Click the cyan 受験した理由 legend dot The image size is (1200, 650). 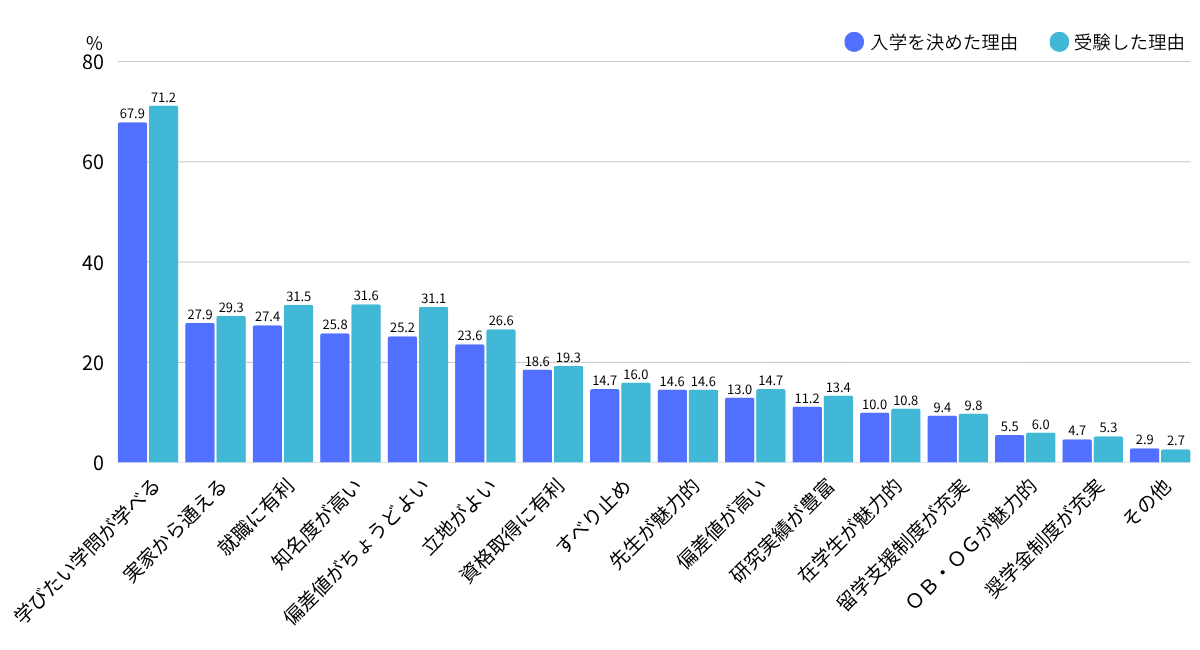coord(1060,42)
